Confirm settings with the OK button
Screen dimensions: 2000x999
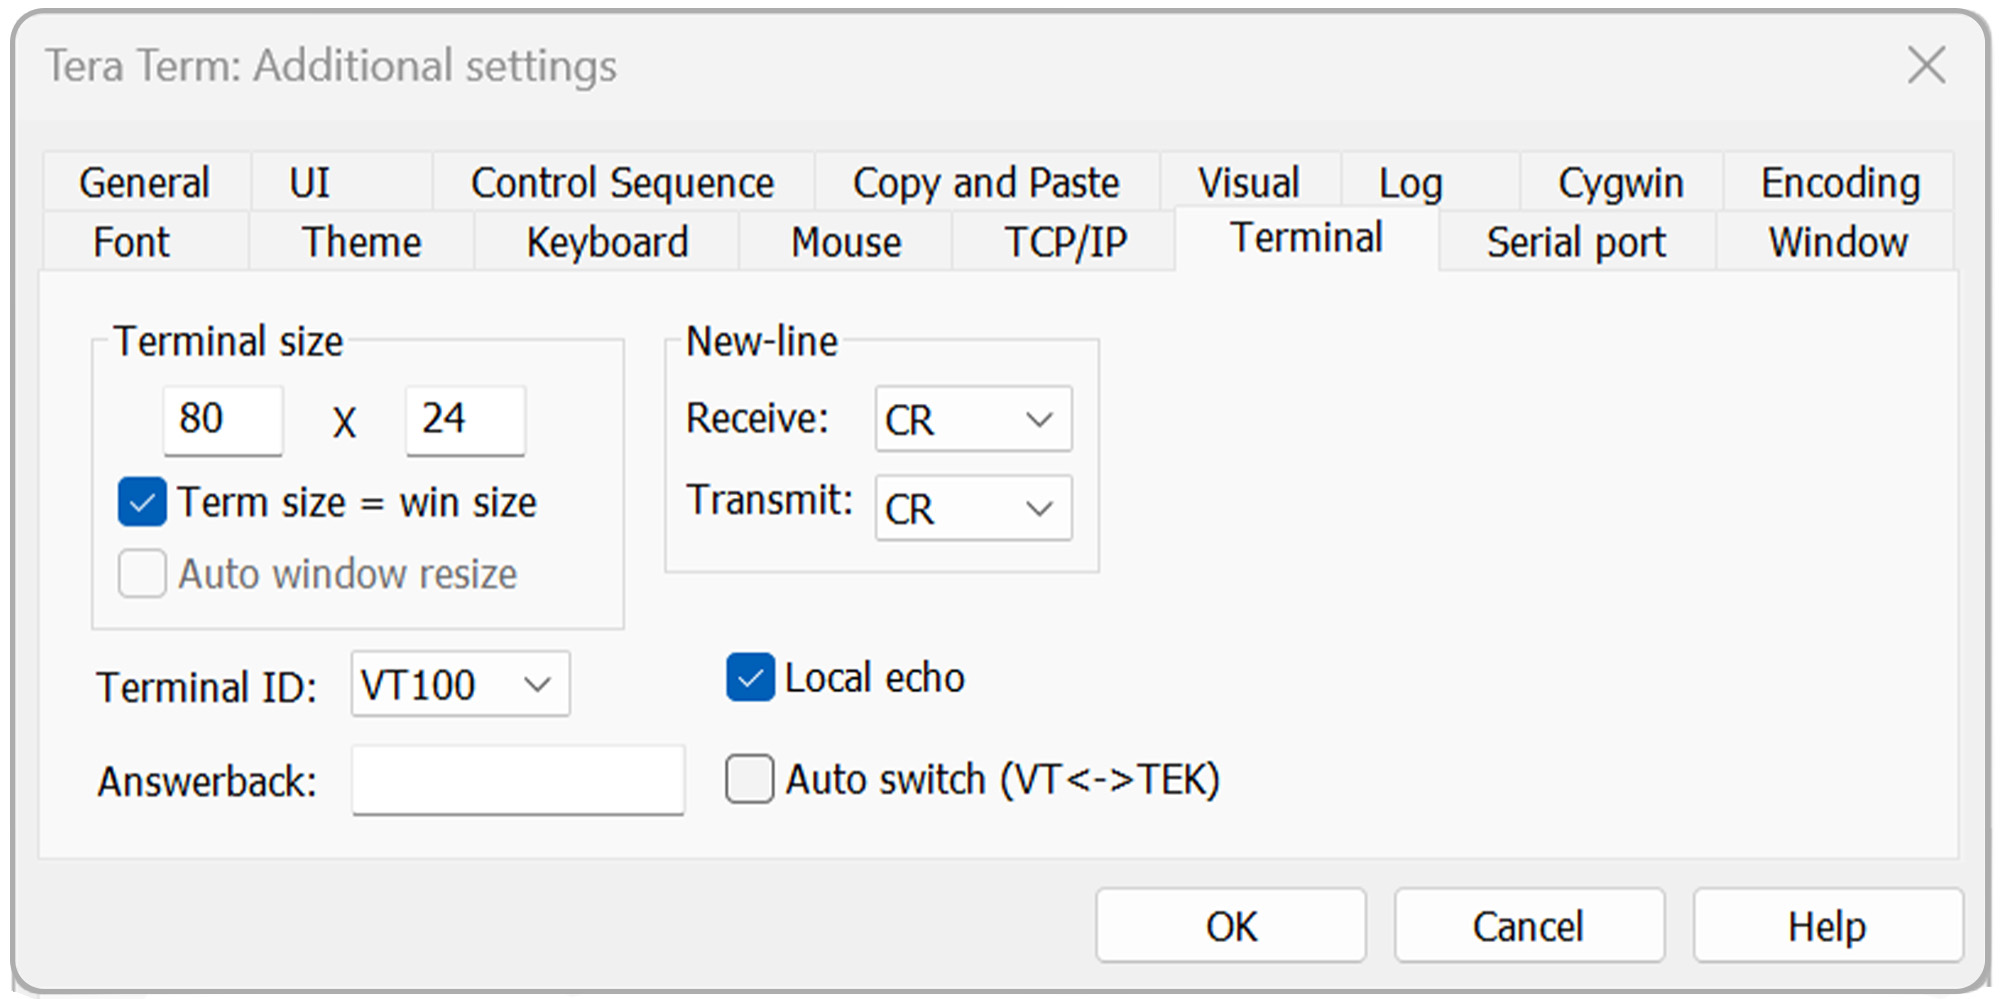1231,926
